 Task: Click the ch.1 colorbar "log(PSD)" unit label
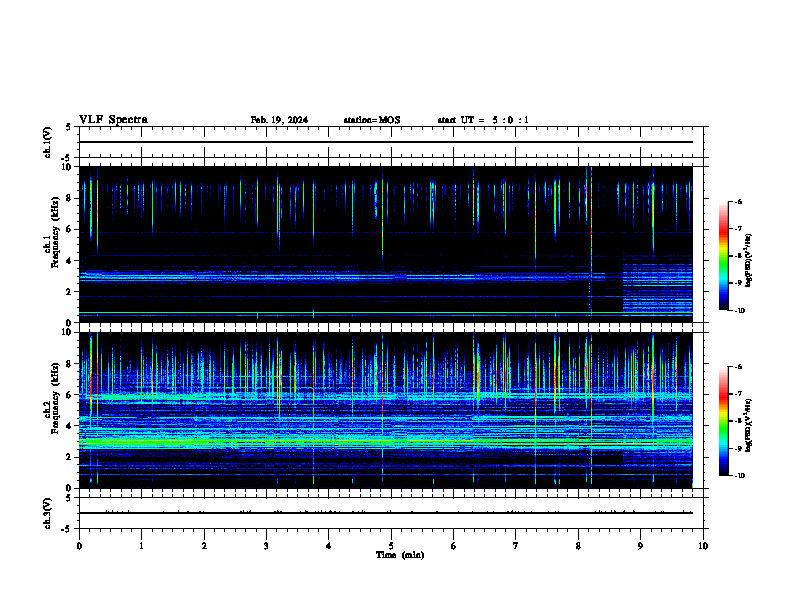coord(749,261)
